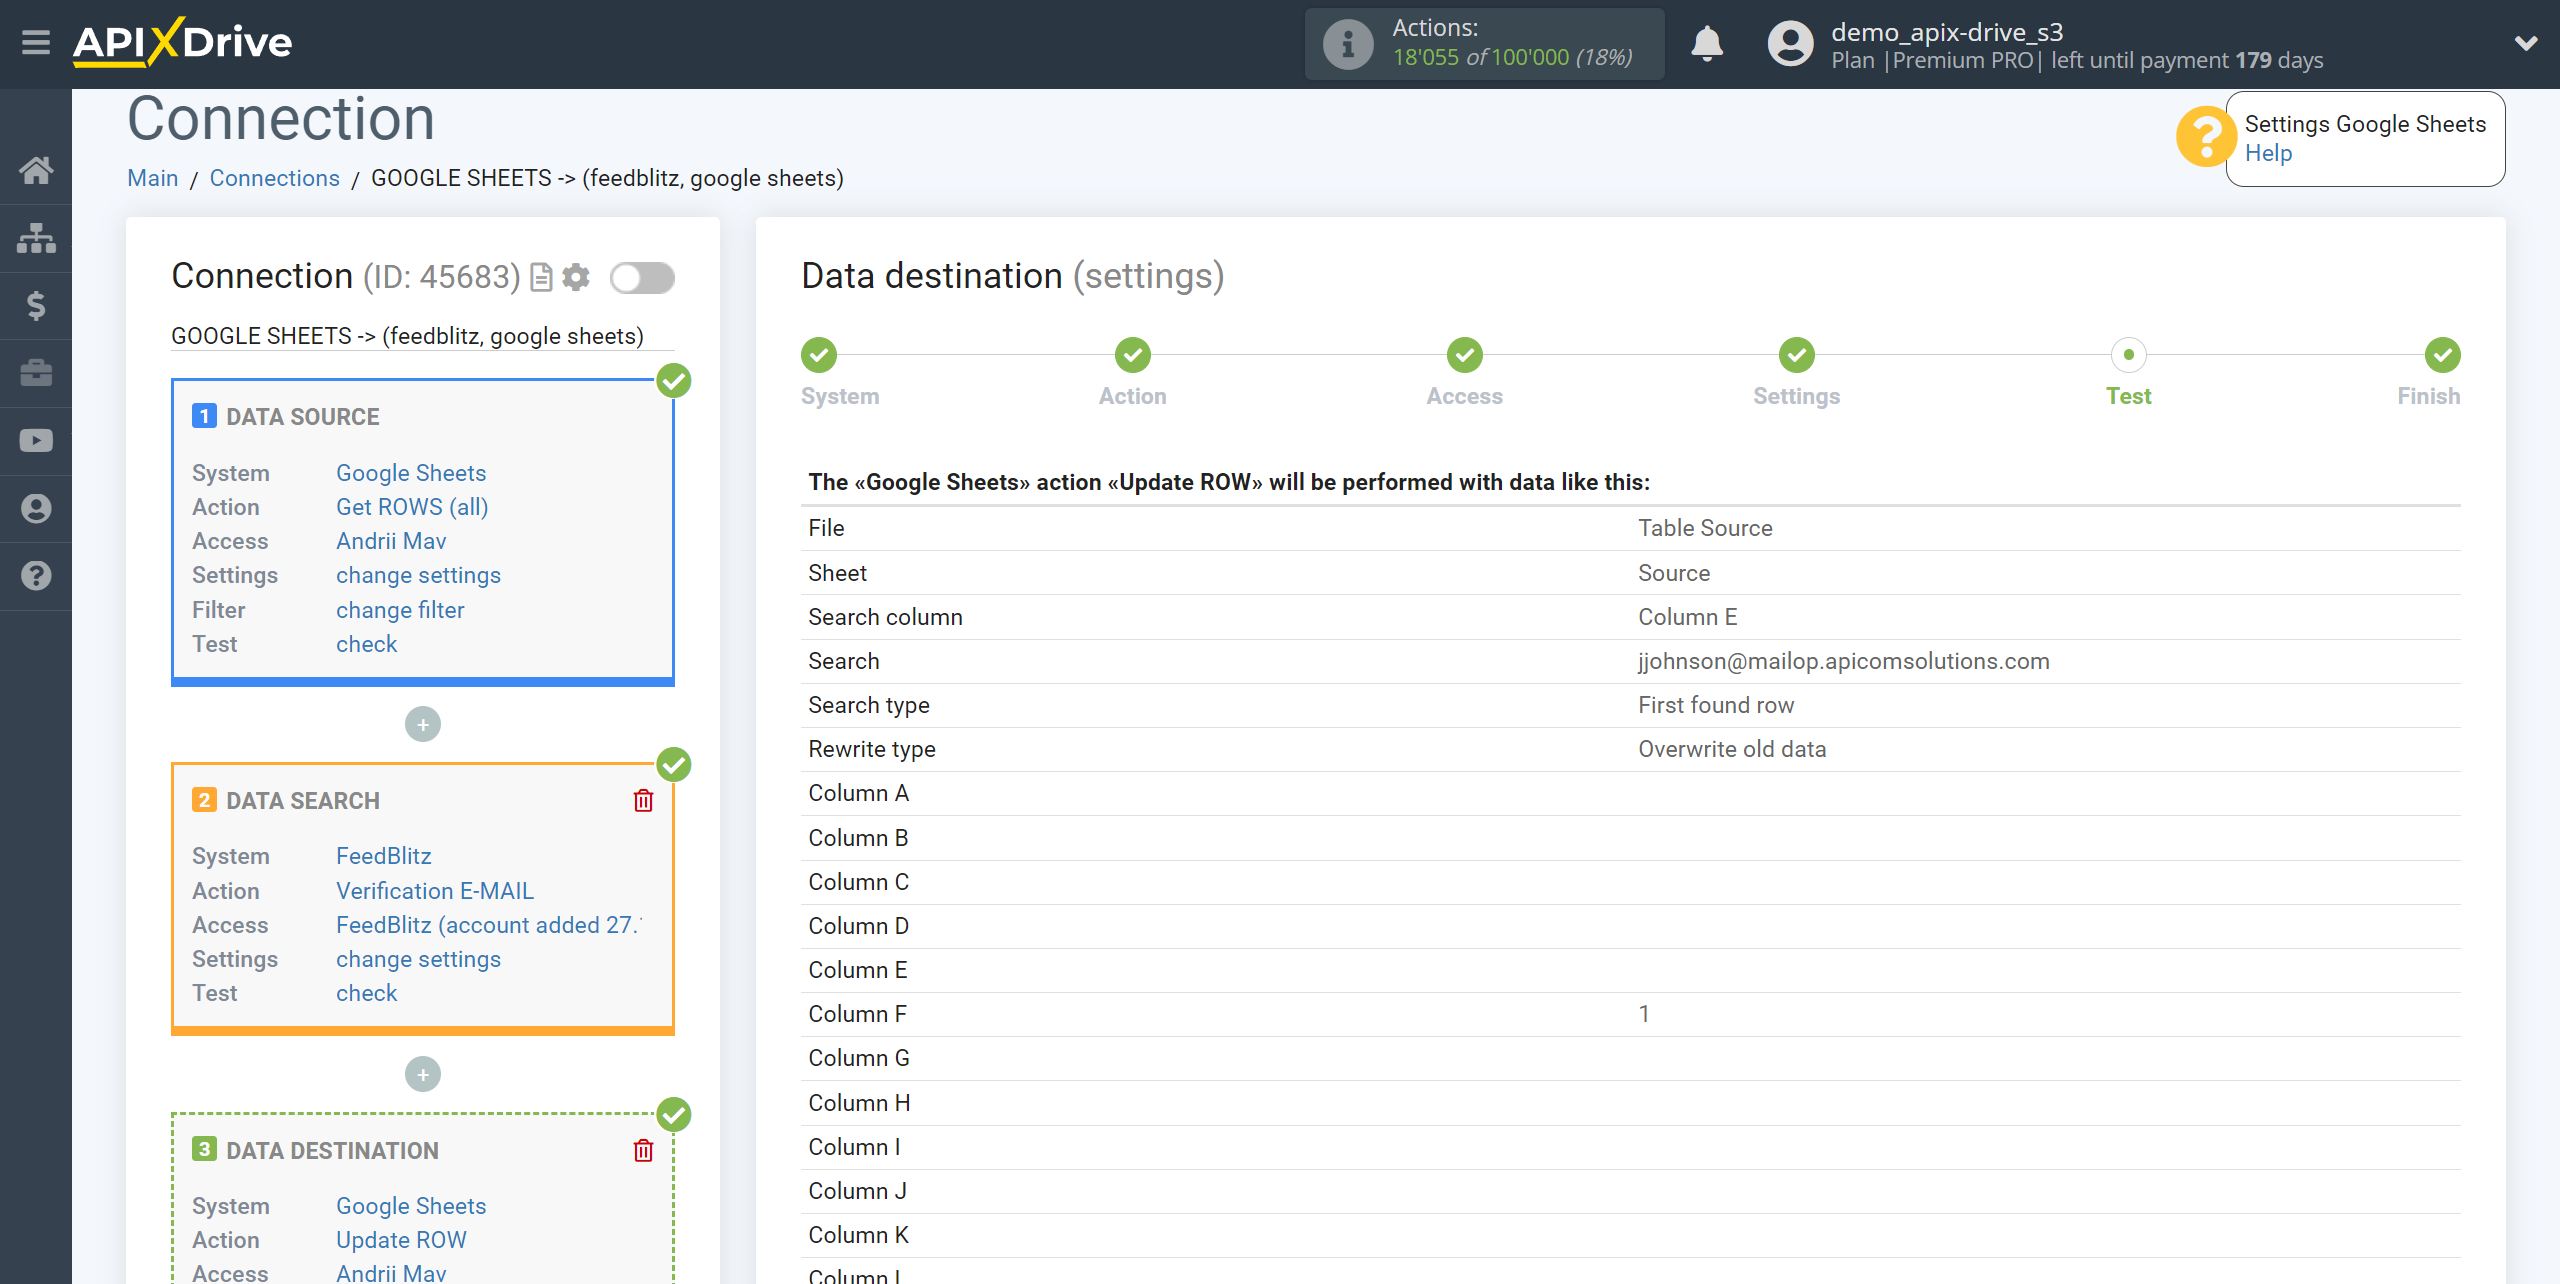Click change filter link
The width and height of the screenshot is (2560, 1284).
[x=400, y=610]
